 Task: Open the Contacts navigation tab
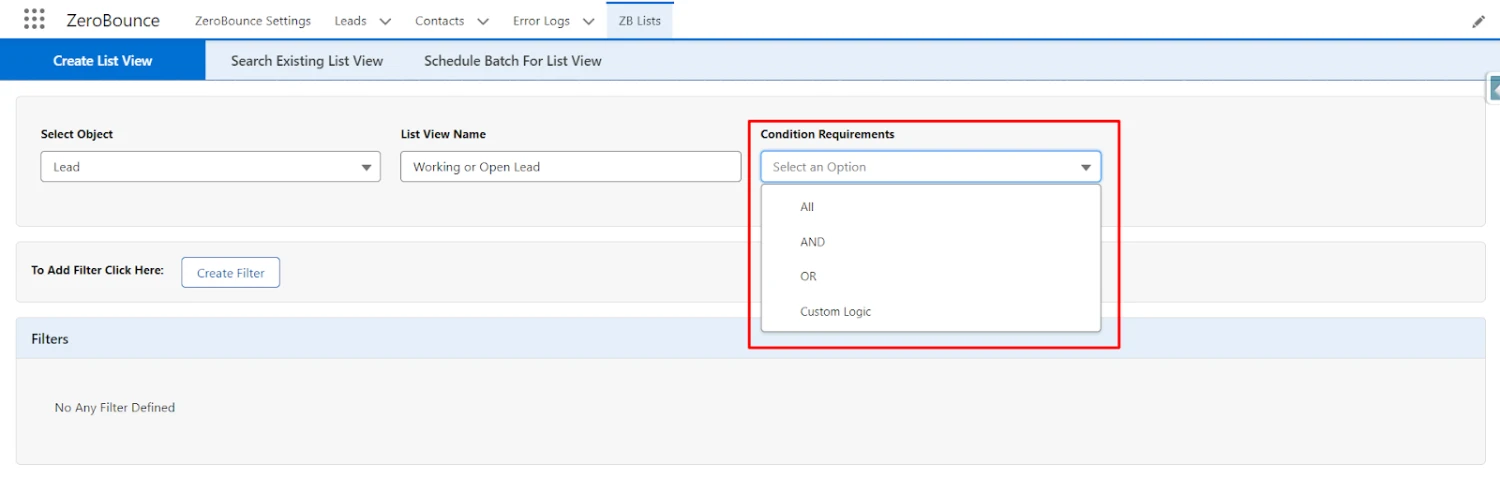click(439, 21)
